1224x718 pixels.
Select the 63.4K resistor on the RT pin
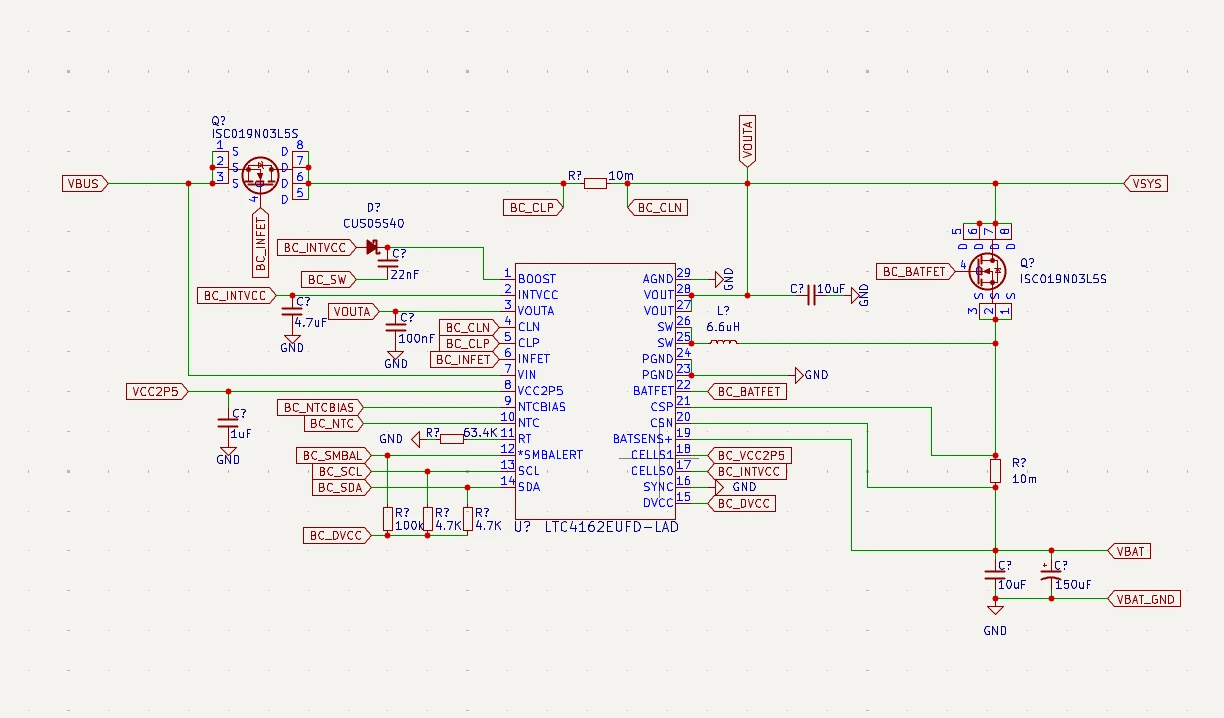451,438
